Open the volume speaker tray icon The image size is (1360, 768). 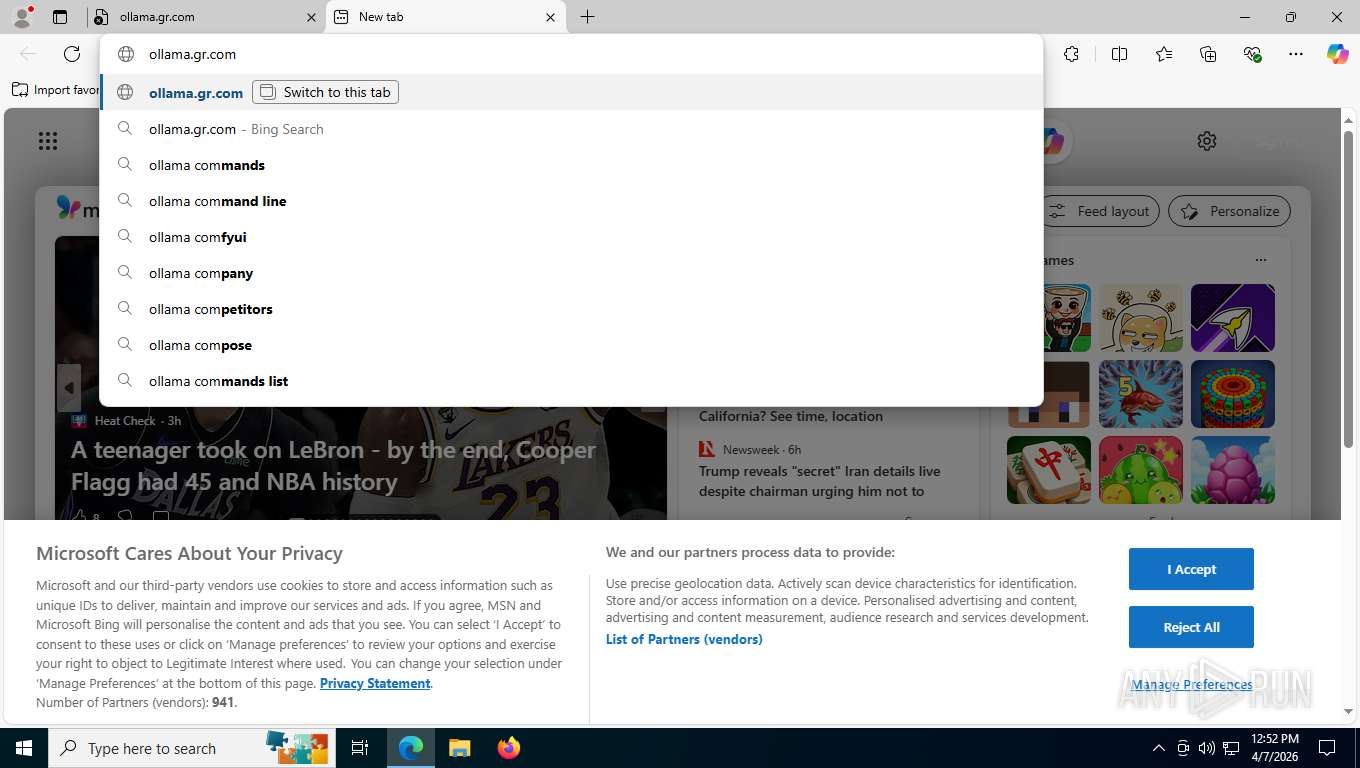(x=1207, y=748)
